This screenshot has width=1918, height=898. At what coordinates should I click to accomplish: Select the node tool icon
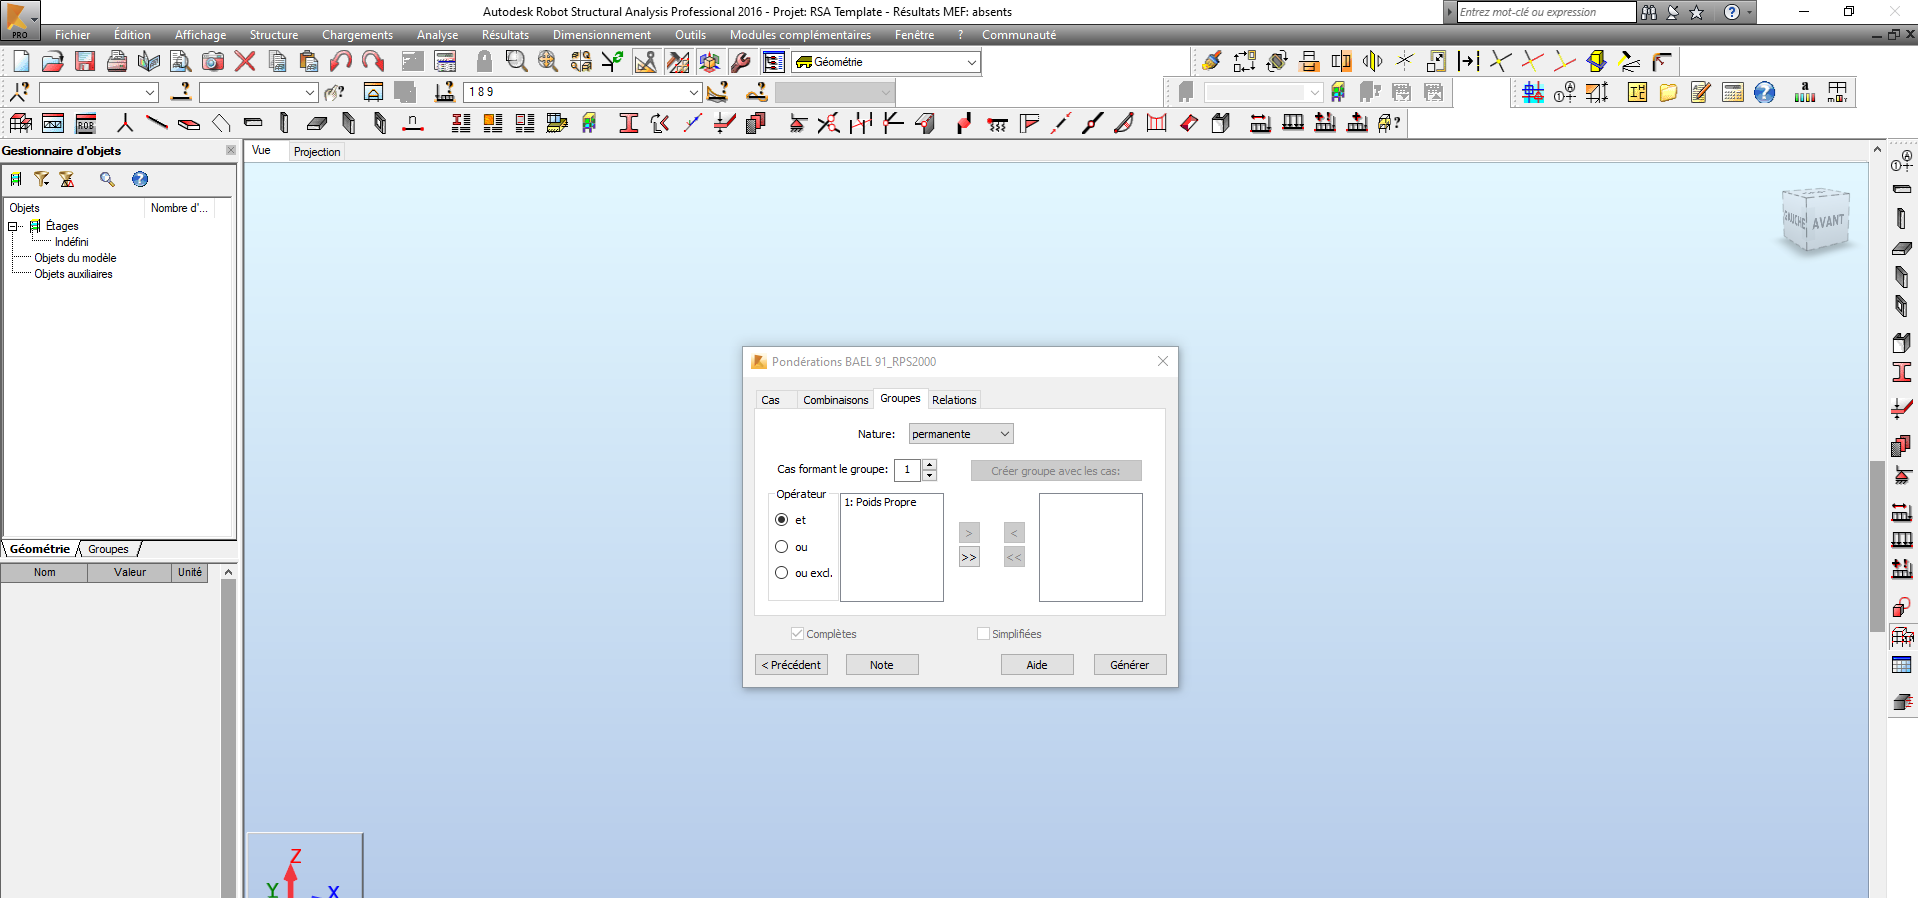(x=125, y=123)
